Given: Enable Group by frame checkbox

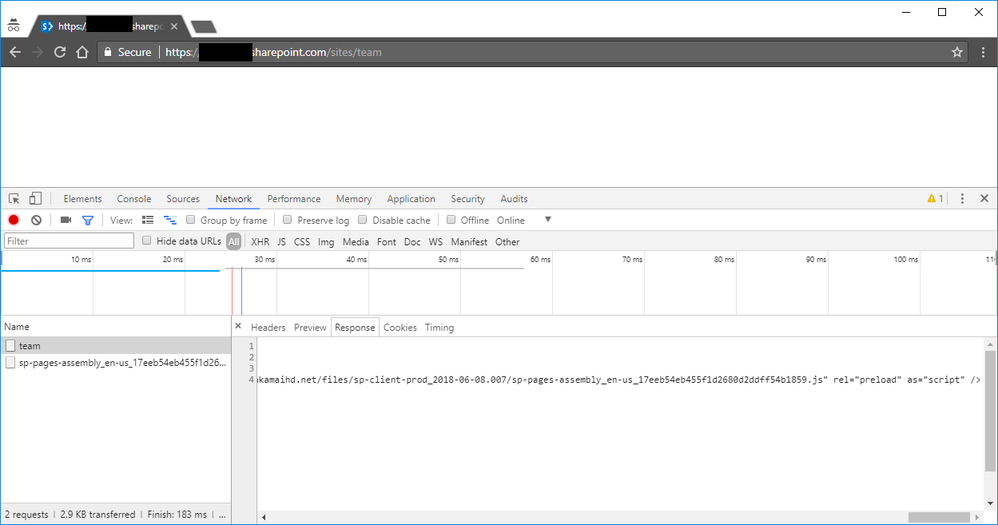Looking at the screenshot, I should [190, 220].
